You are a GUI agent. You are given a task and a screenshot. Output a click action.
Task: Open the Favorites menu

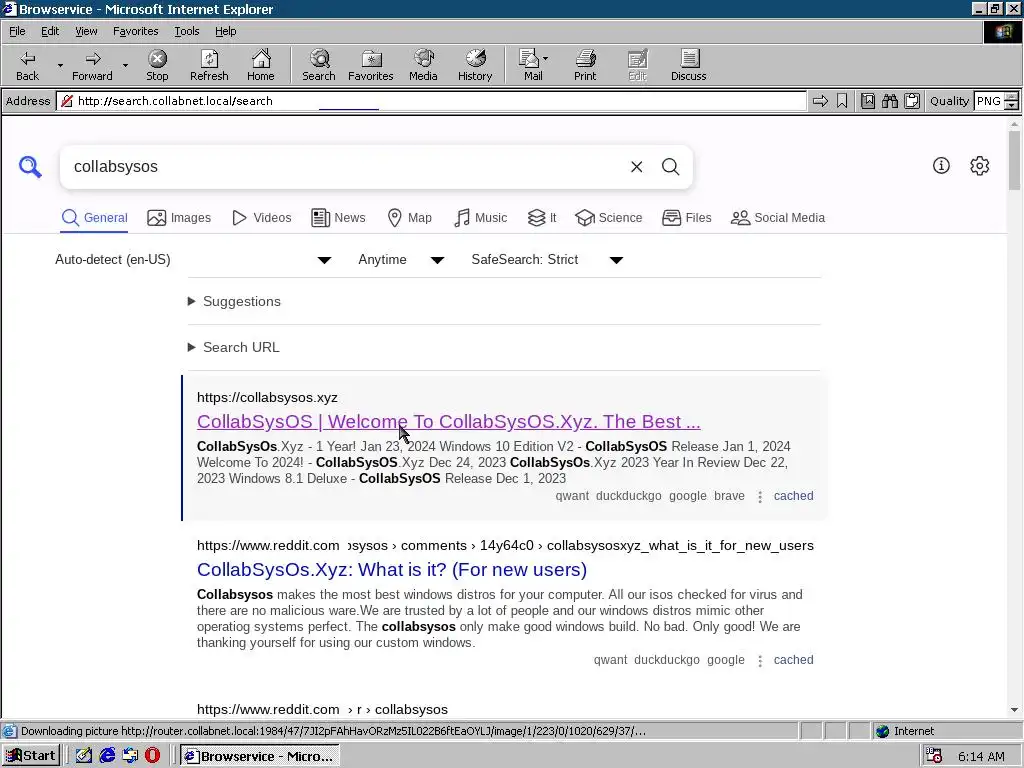[x=135, y=31]
